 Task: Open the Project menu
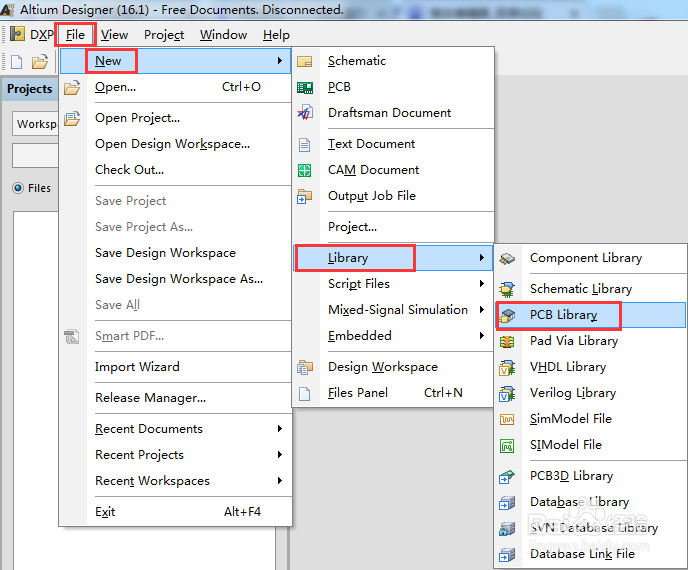point(164,35)
